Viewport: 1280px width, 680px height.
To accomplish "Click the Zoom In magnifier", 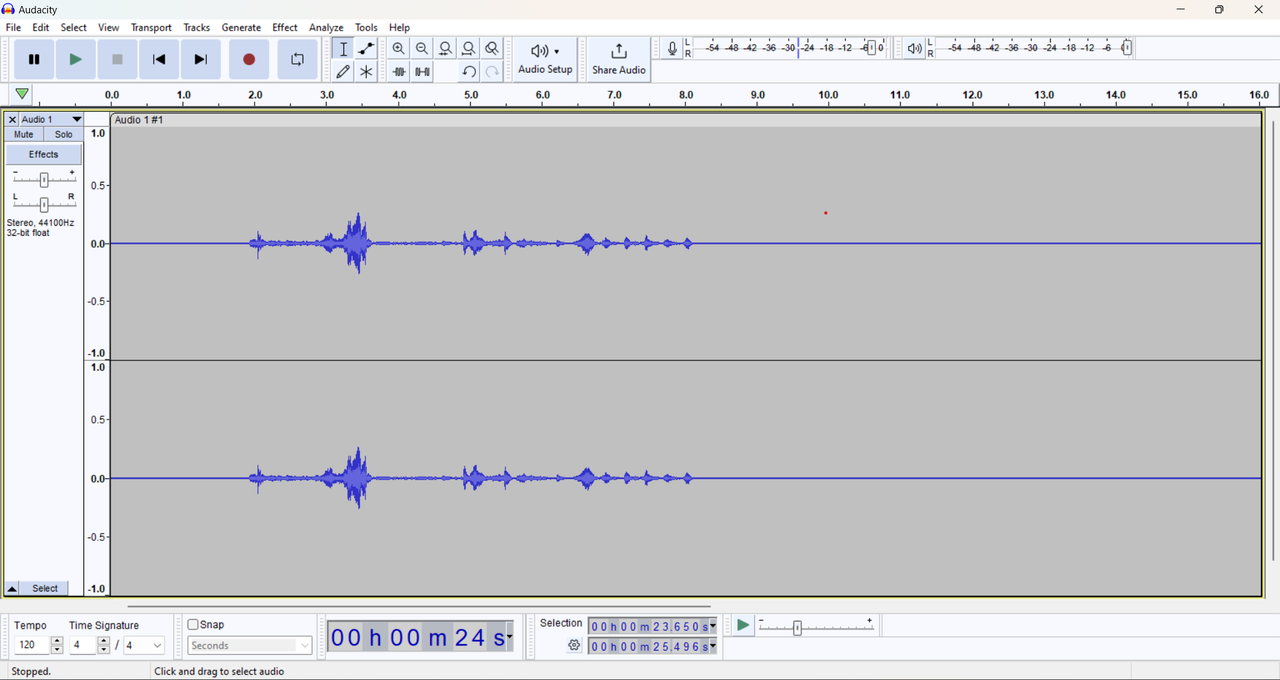I will [399, 49].
